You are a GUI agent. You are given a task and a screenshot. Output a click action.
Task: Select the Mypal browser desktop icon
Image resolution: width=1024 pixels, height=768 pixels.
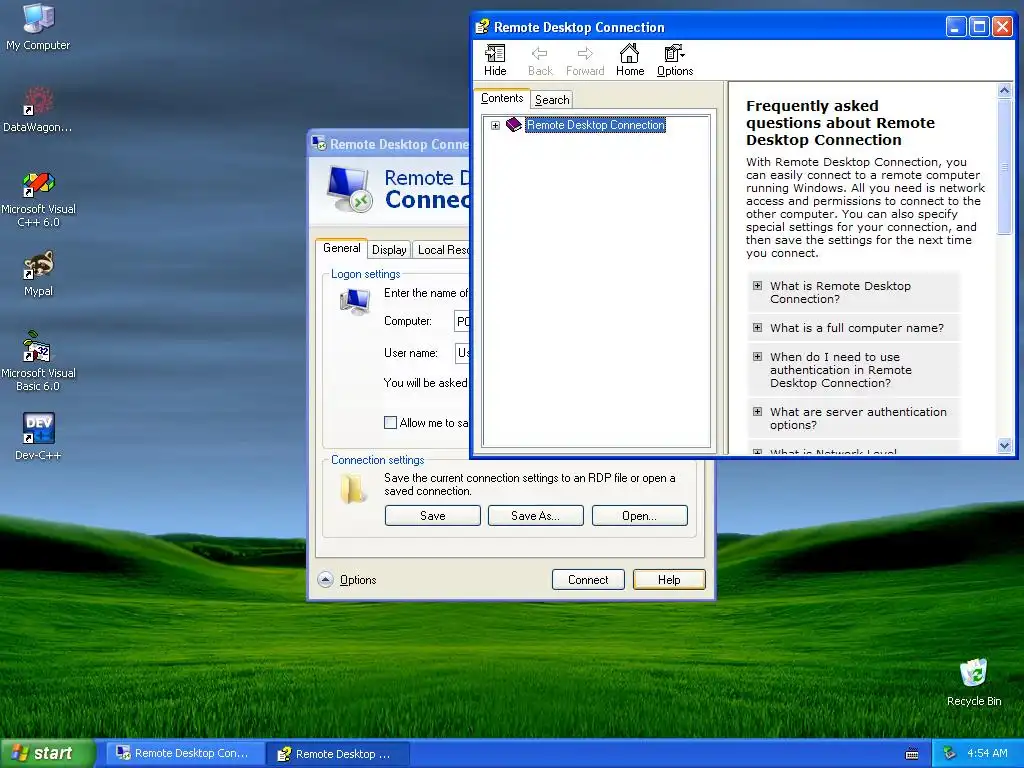click(x=38, y=274)
